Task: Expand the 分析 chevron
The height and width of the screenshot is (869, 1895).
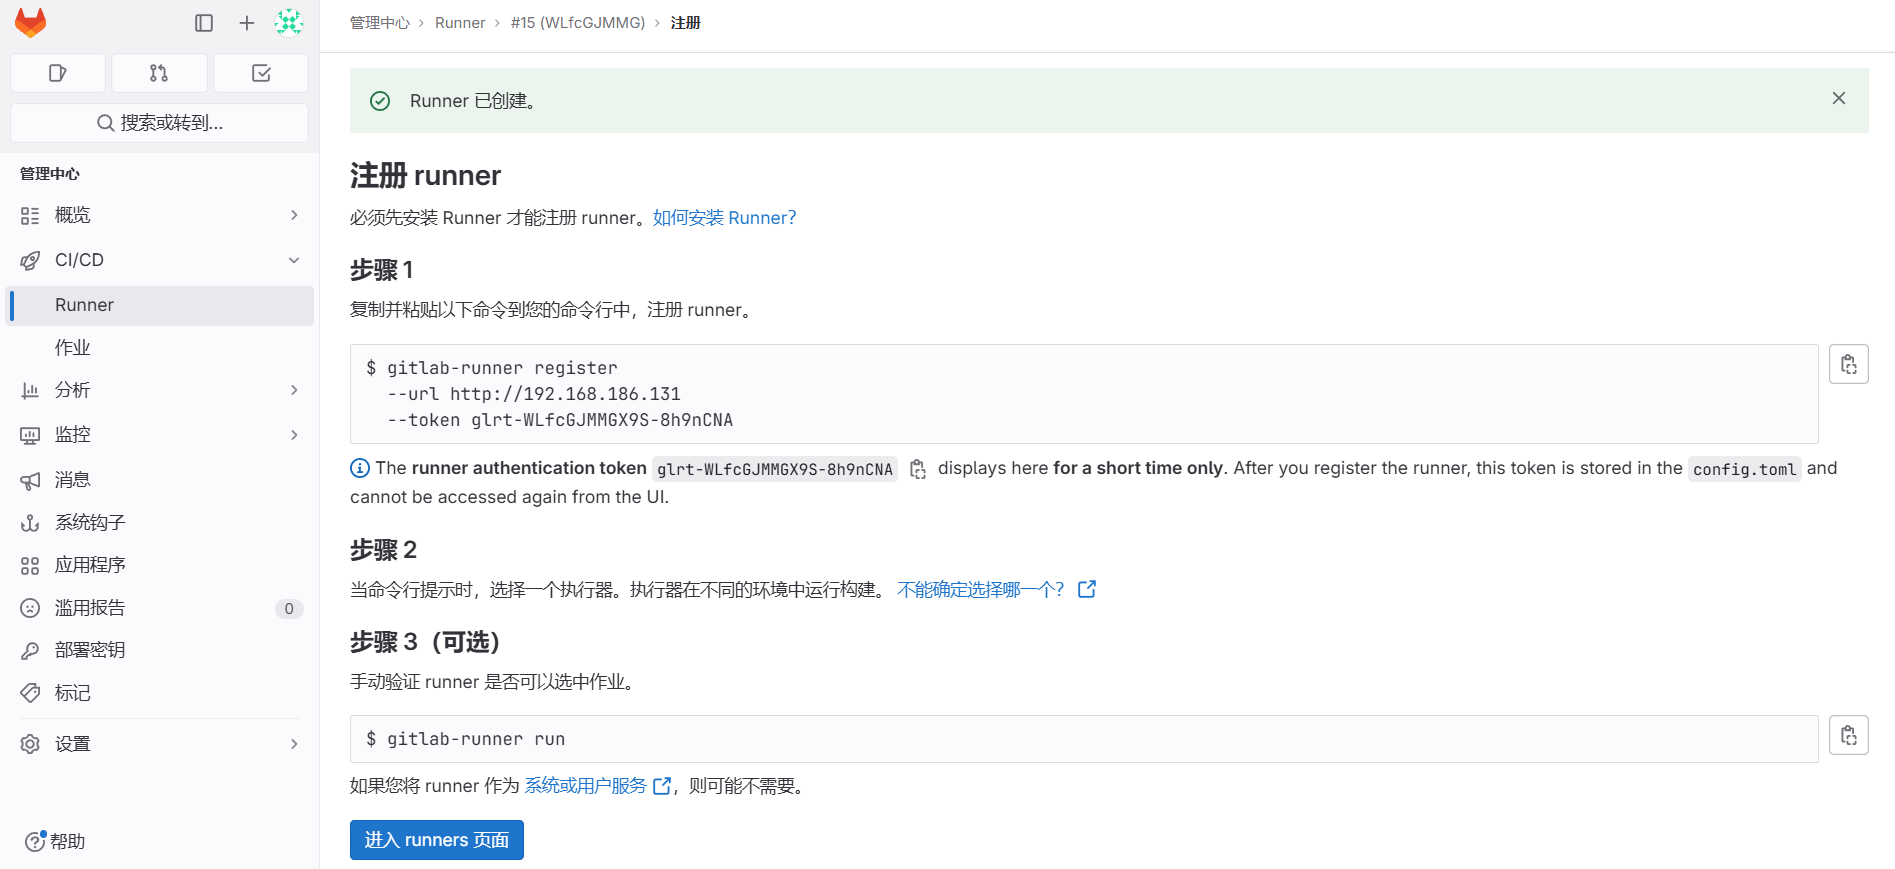Action: click(x=294, y=390)
